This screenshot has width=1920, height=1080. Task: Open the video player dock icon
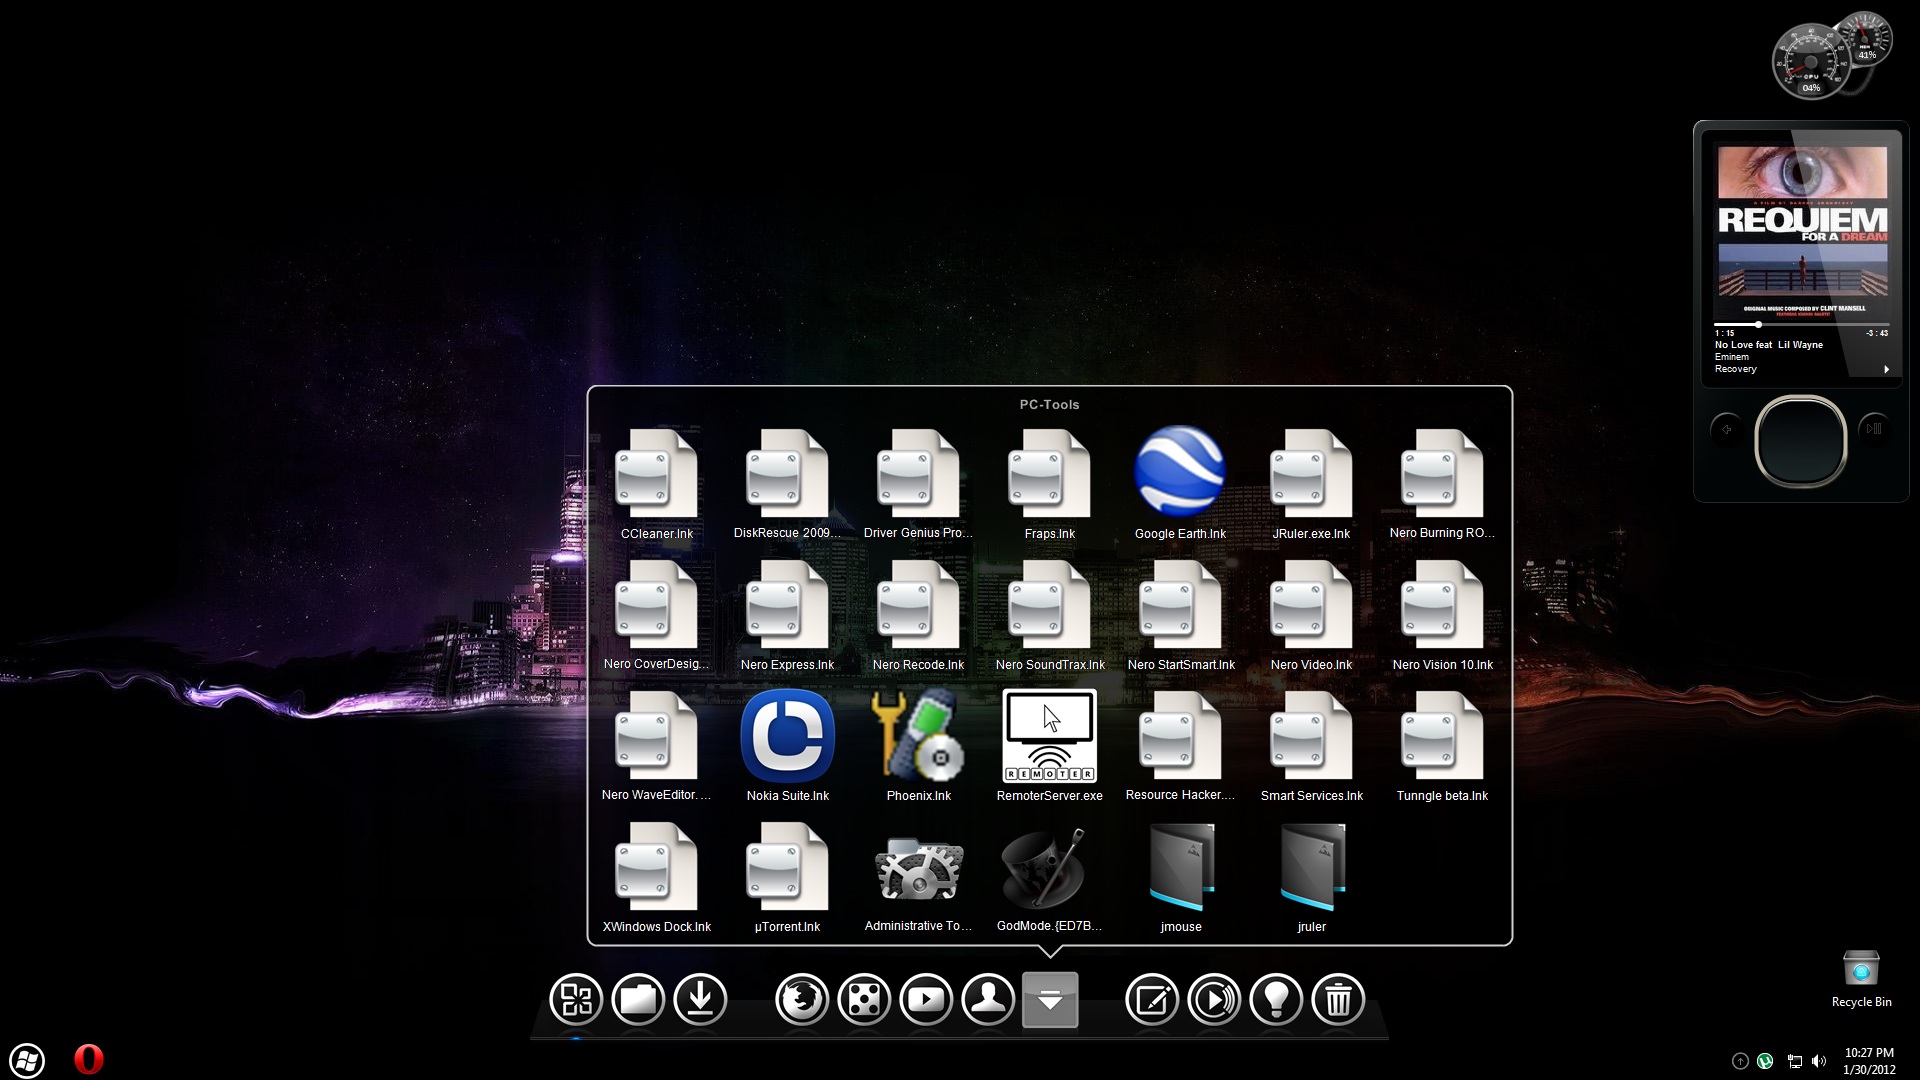[x=926, y=999]
